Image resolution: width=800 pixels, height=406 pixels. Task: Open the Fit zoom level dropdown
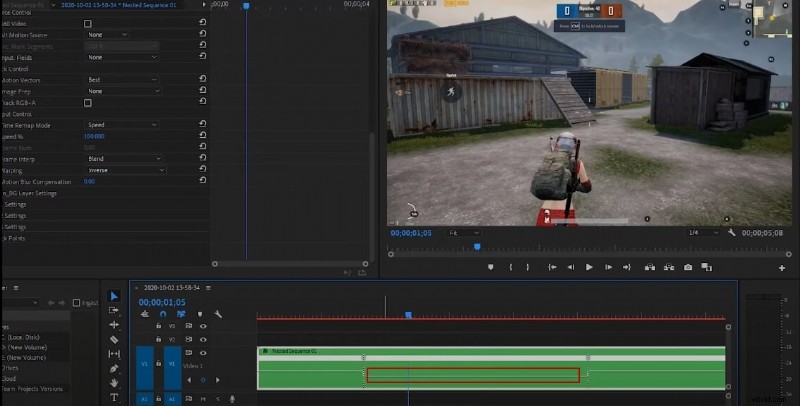click(464, 233)
